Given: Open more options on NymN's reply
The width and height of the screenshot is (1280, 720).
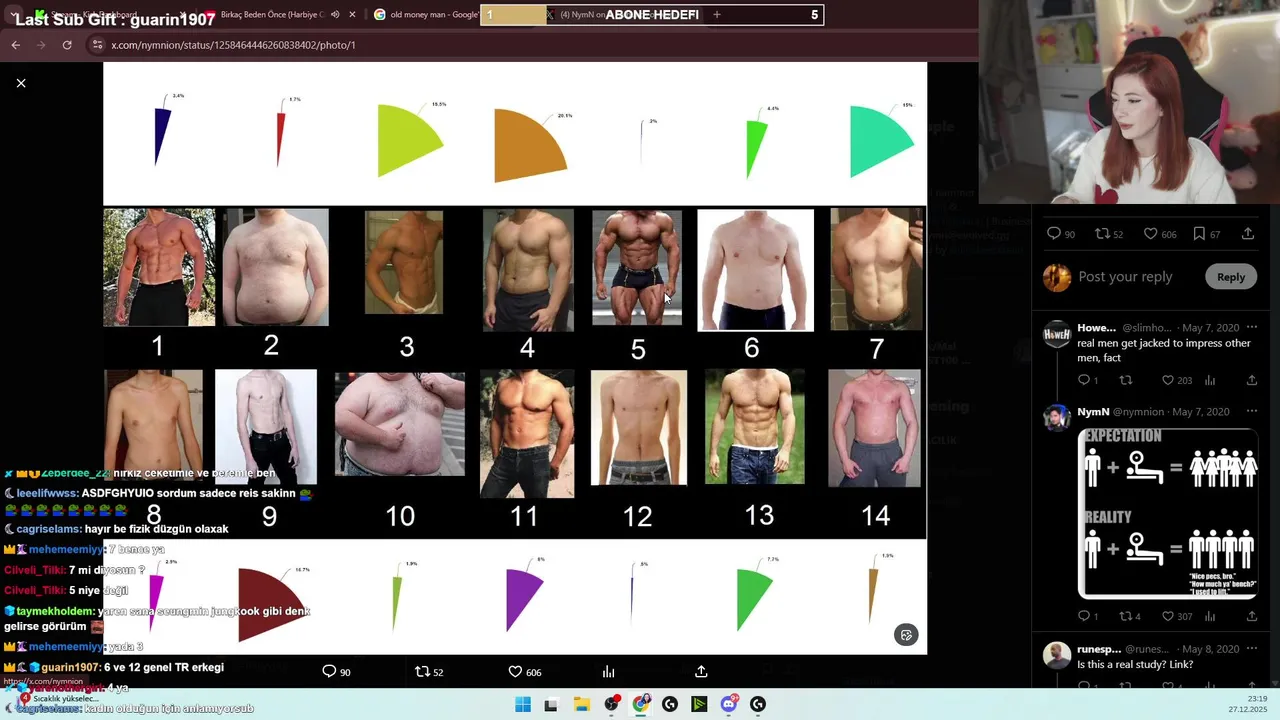Looking at the screenshot, I should (1251, 411).
